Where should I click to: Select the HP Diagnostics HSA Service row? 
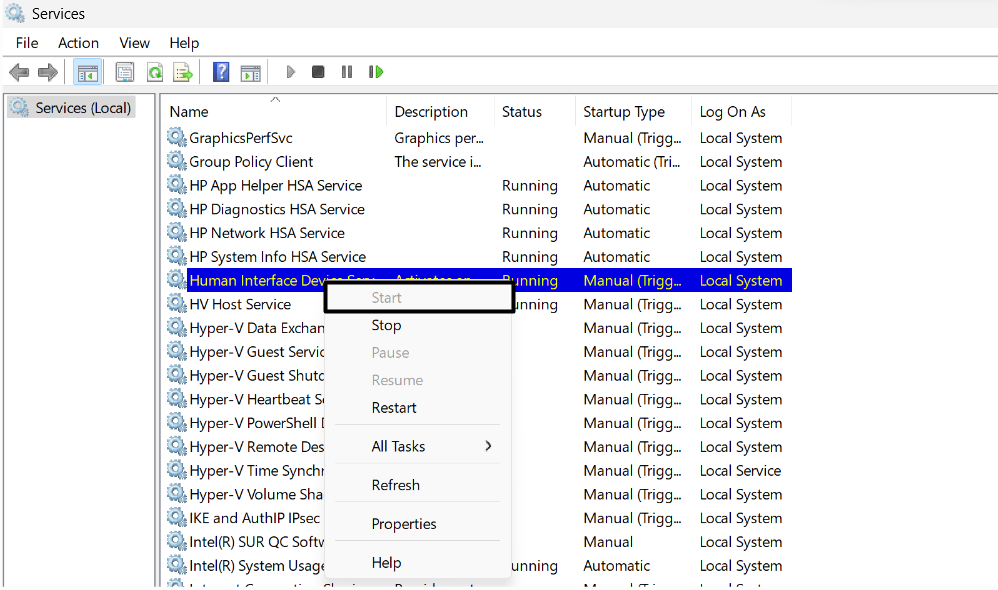click(x=277, y=209)
